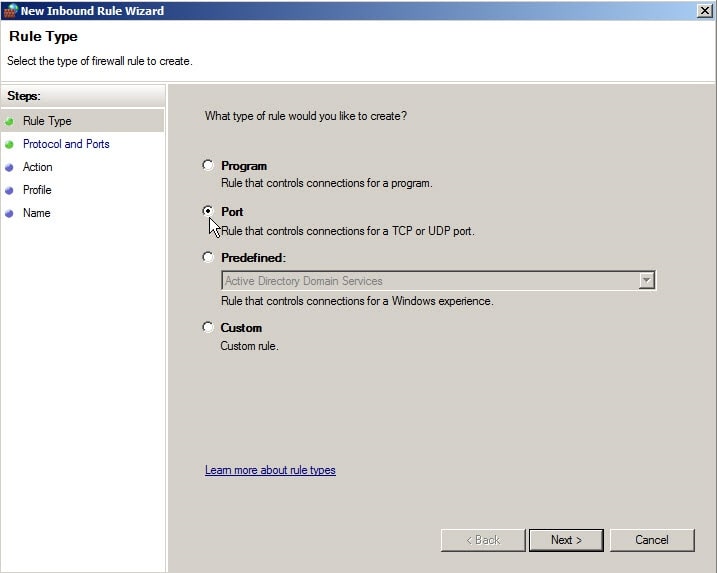Select the Custom rule radio button
This screenshot has height=573, width=717.
tap(208, 327)
